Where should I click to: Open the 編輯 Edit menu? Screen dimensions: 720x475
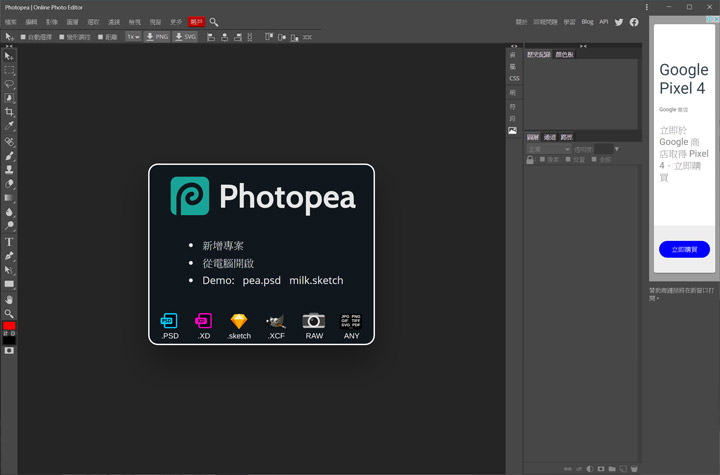coord(31,22)
